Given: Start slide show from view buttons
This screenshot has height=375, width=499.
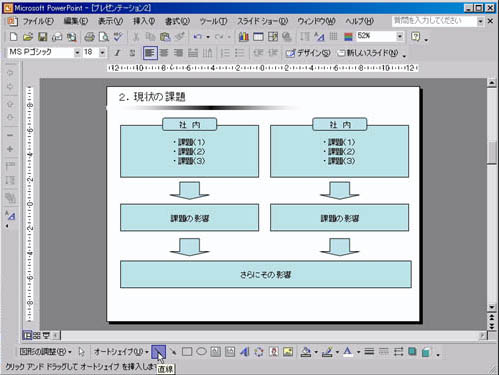Looking at the screenshot, I should click(x=46, y=335).
